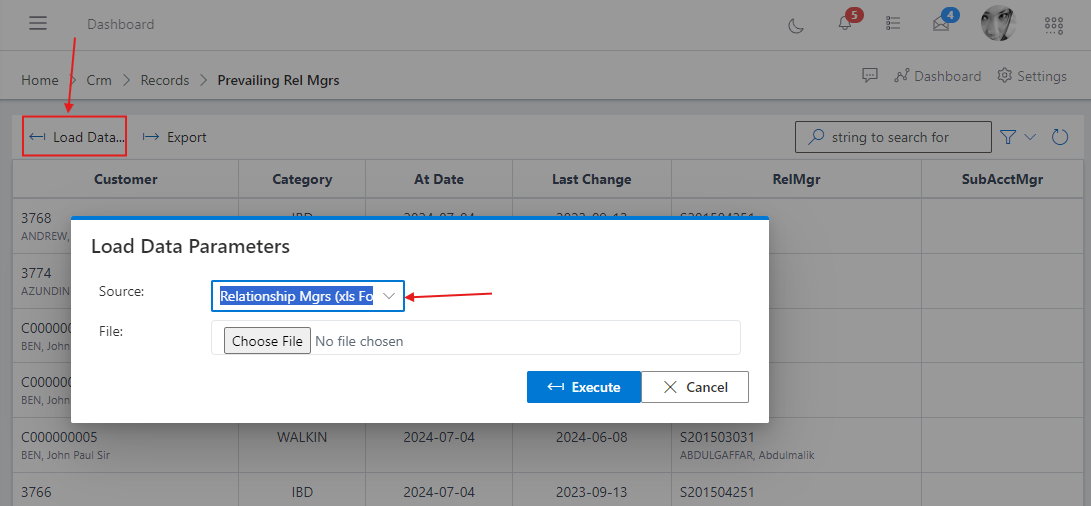Expand the filter dropdown chevron

pos(1030,137)
